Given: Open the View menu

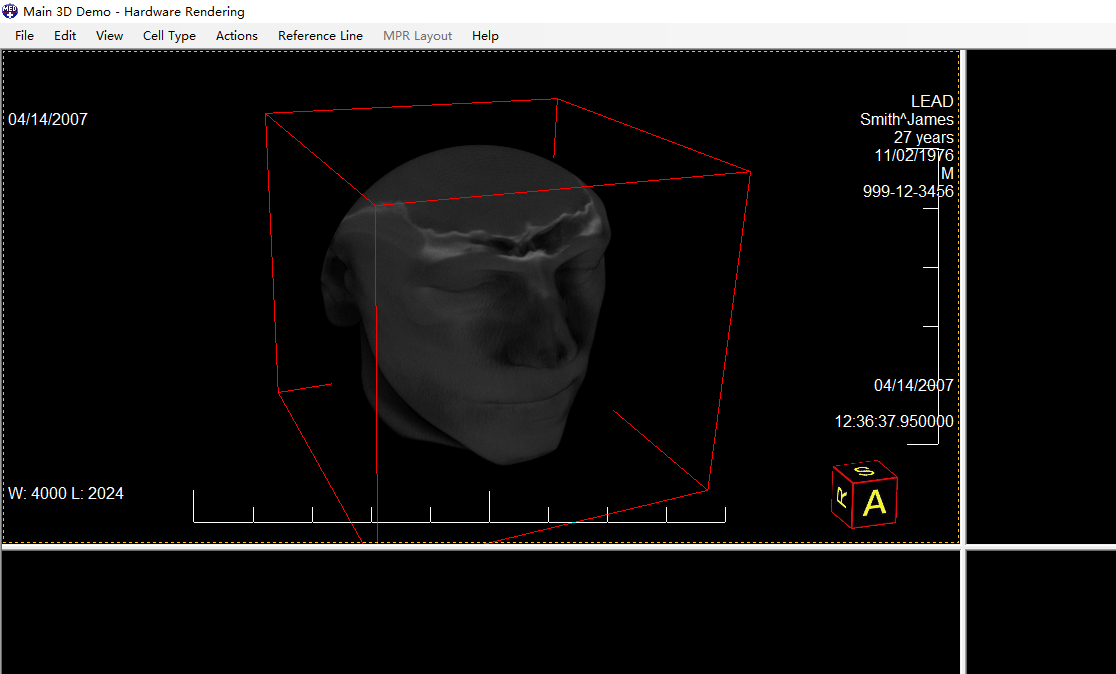Looking at the screenshot, I should [109, 36].
